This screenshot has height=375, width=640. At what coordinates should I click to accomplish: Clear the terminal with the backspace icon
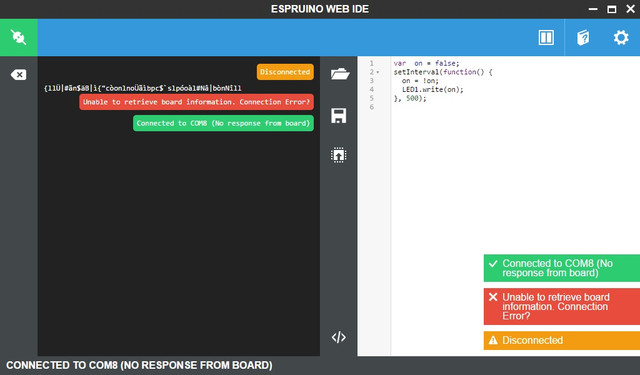coord(18,75)
